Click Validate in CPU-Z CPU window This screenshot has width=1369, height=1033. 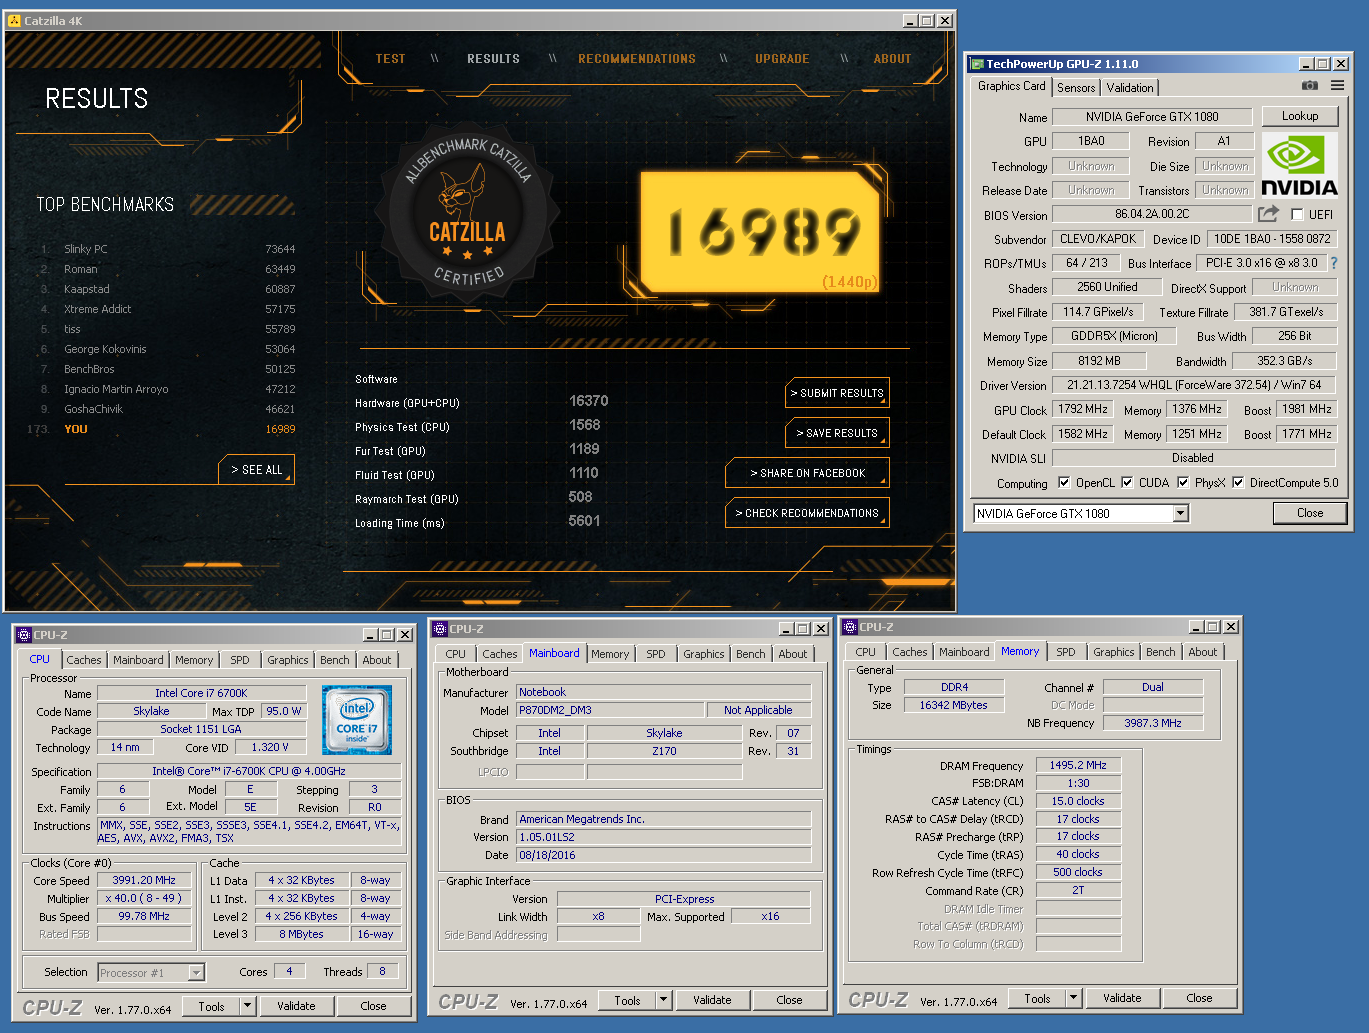[296, 1006]
